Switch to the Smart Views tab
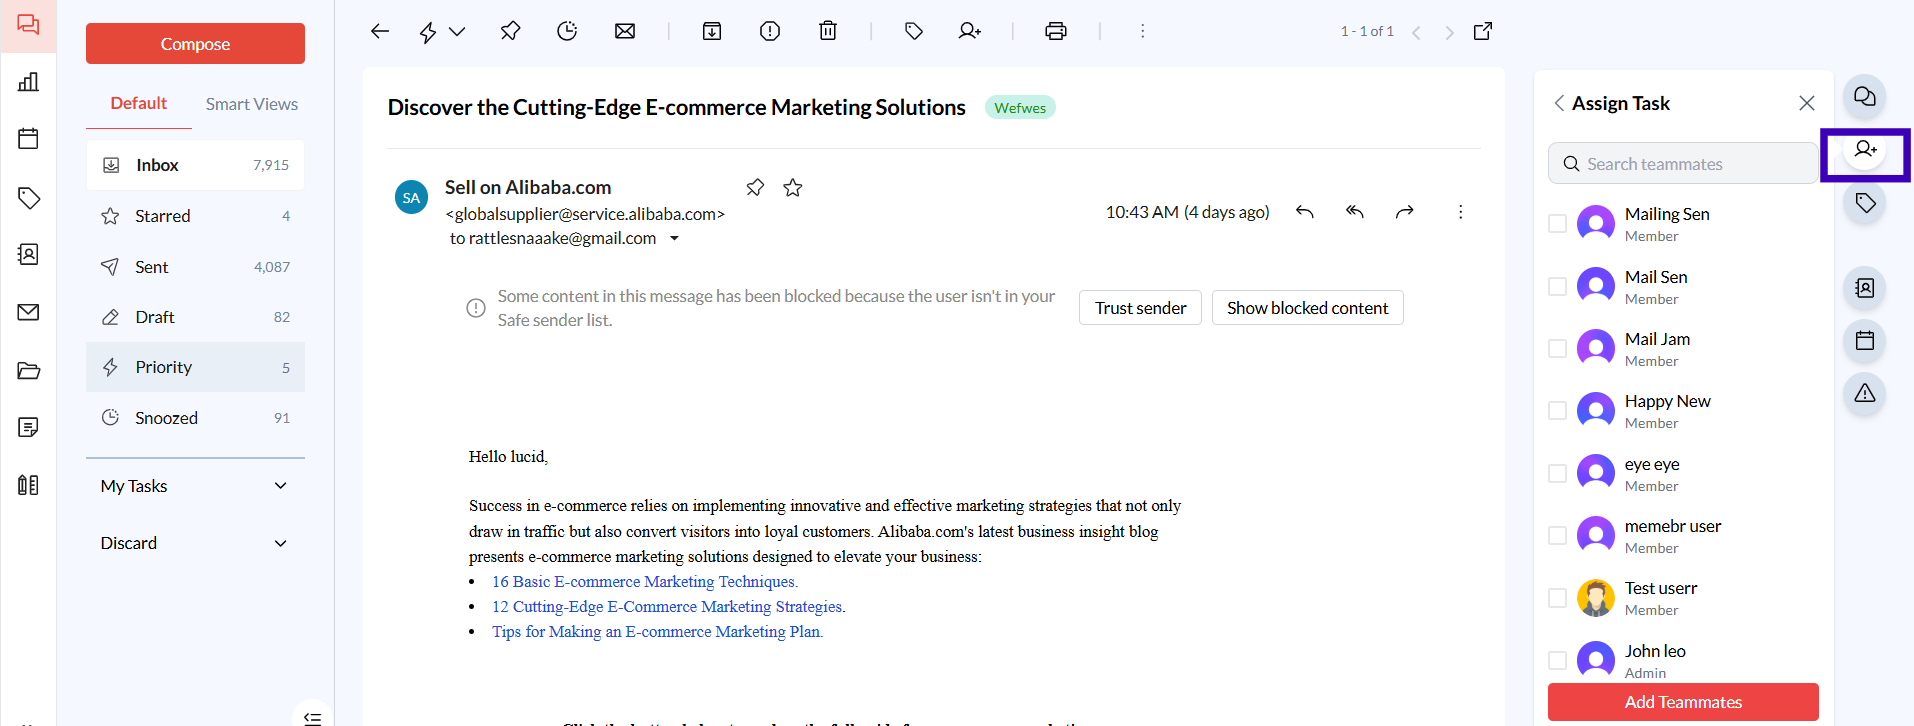Image resolution: width=1914 pixels, height=726 pixels. (x=252, y=104)
